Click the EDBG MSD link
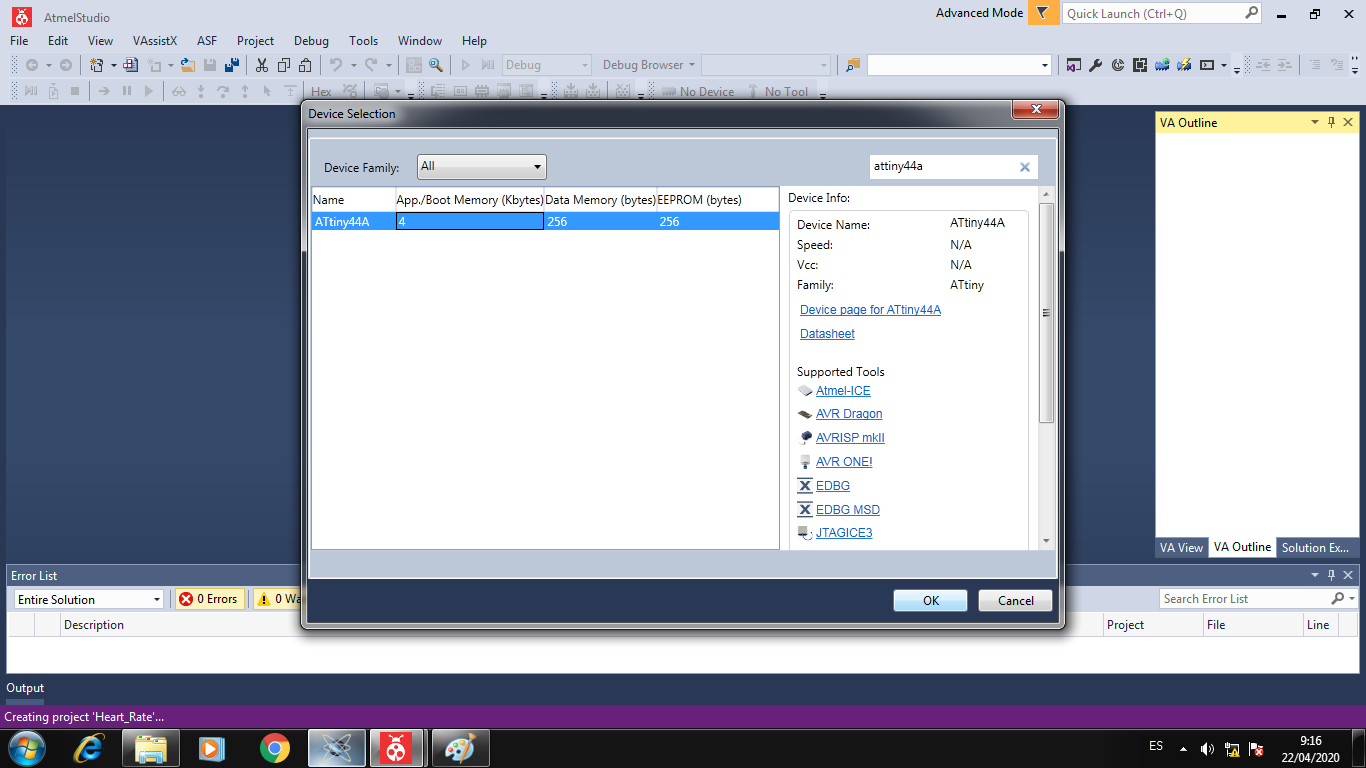The image size is (1366, 768). click(848, 510)
